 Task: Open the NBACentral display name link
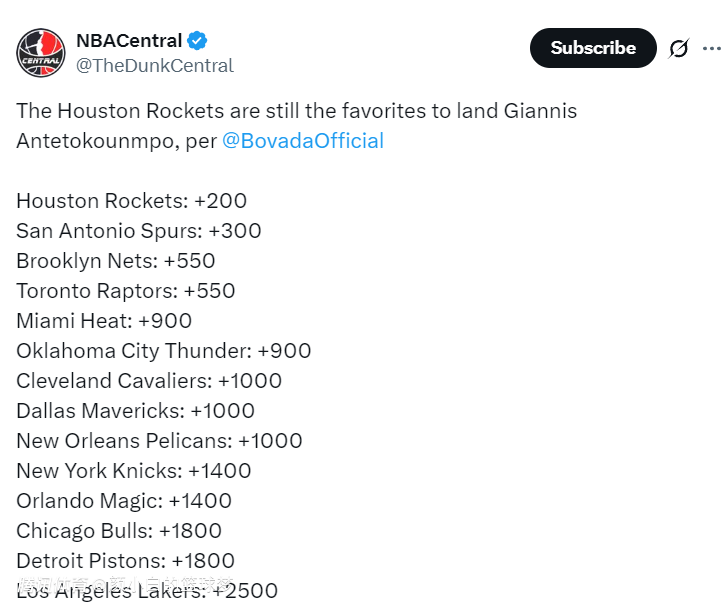(x=129, y=41)
